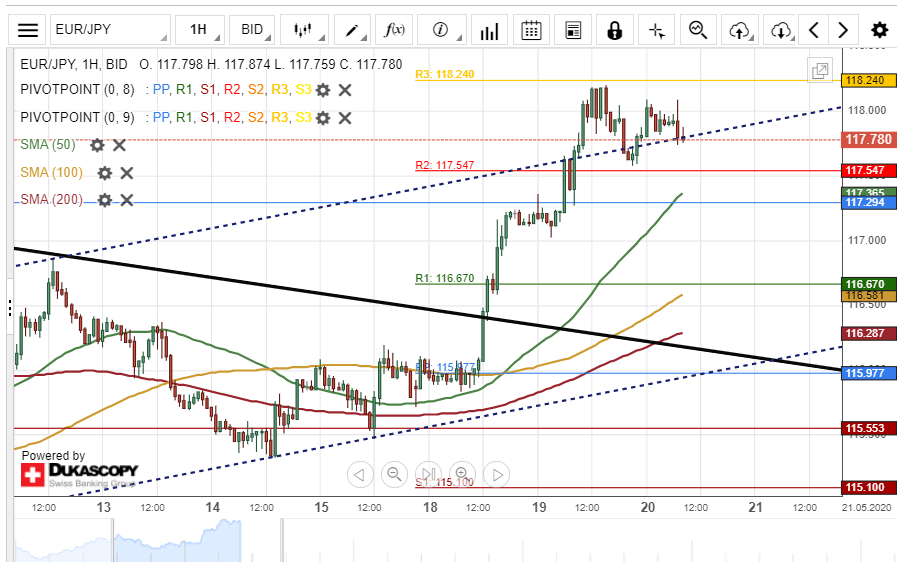Toggle the padlock lock icon
903x564 pixels.
[614, 30]
